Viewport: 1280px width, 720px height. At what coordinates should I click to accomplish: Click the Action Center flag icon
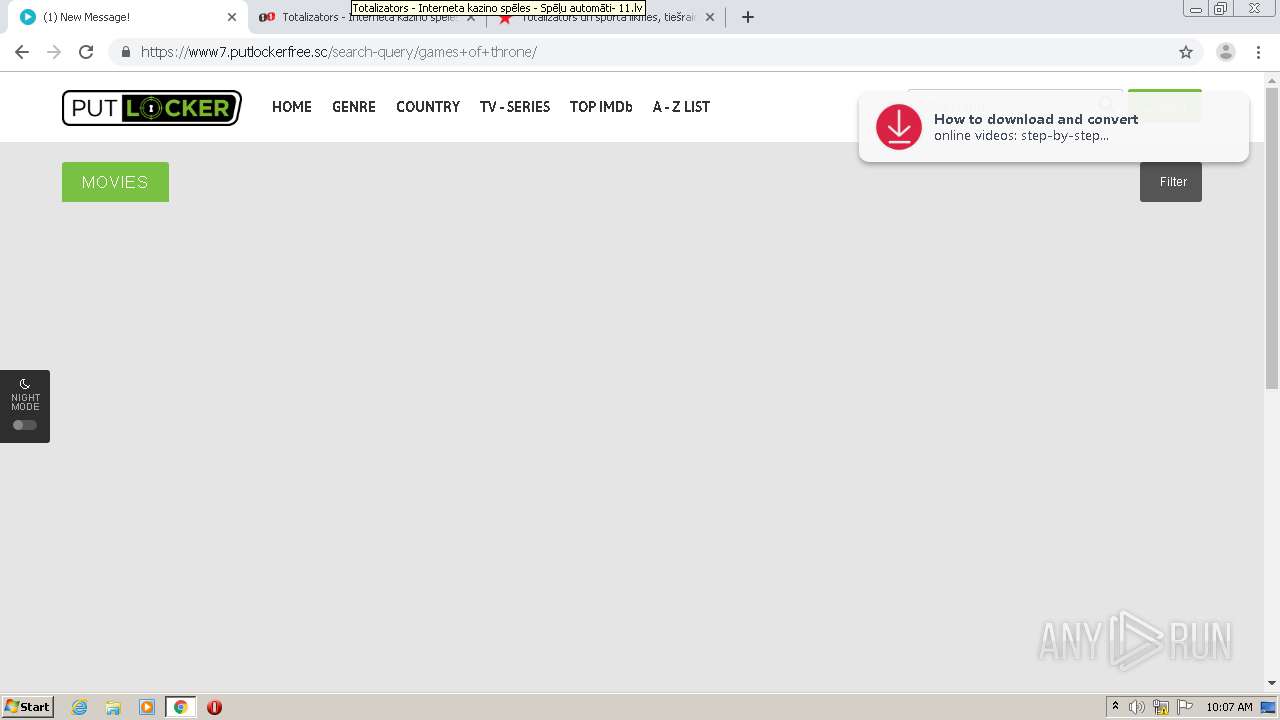click(x=1185, y=707)
